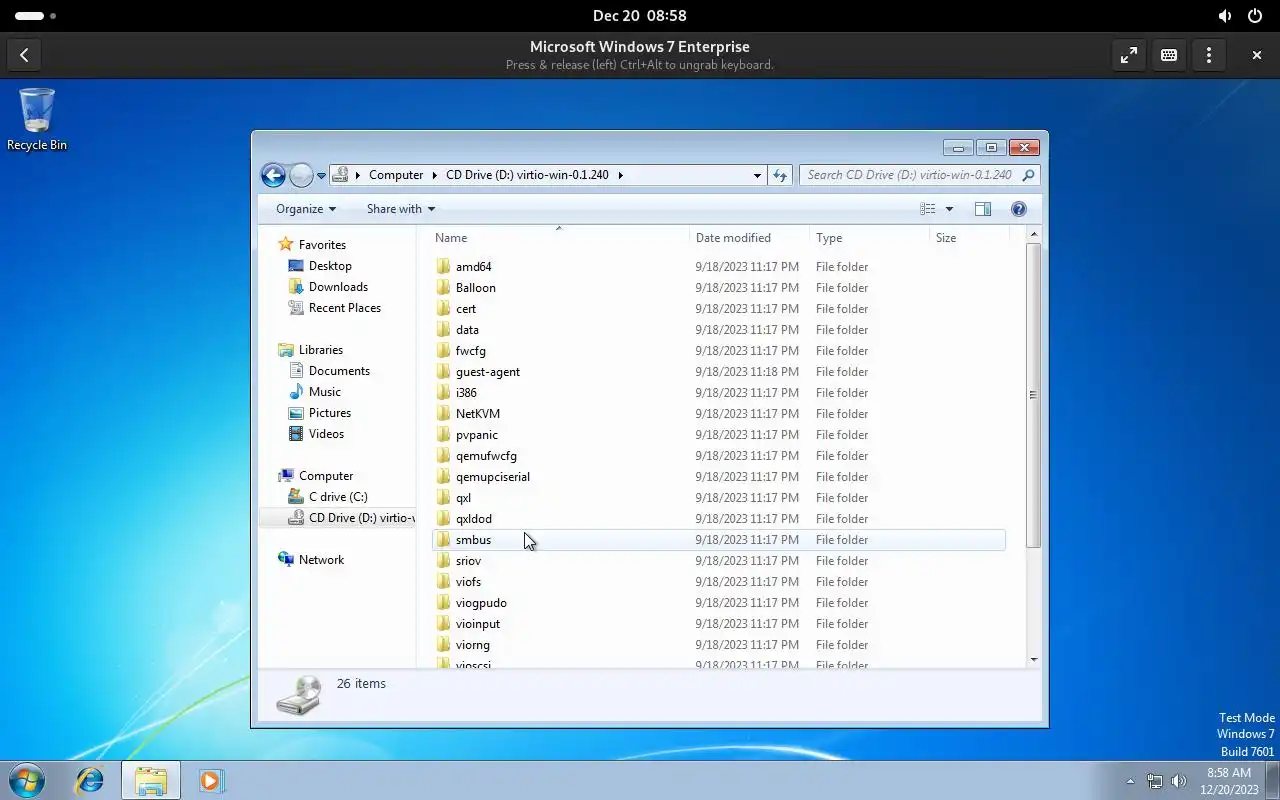
Task: Select the qemupciserial folder name
Action: [493, 477]
